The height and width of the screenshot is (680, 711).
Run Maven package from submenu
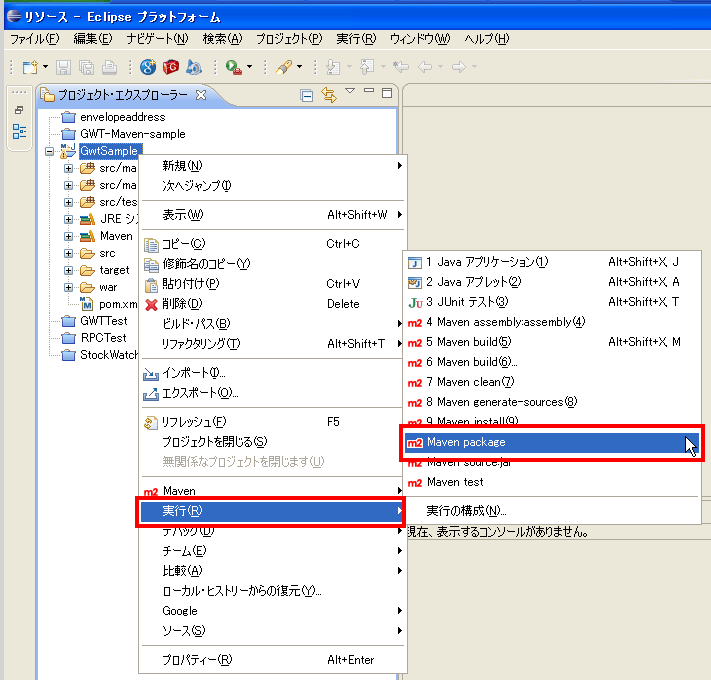552,442
